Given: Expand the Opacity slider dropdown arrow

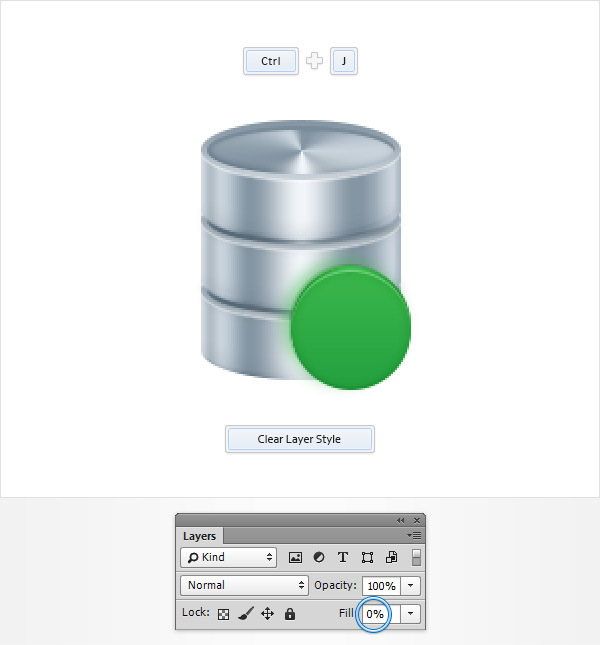Looking at the screenshot, I should (x=412, y=586).
